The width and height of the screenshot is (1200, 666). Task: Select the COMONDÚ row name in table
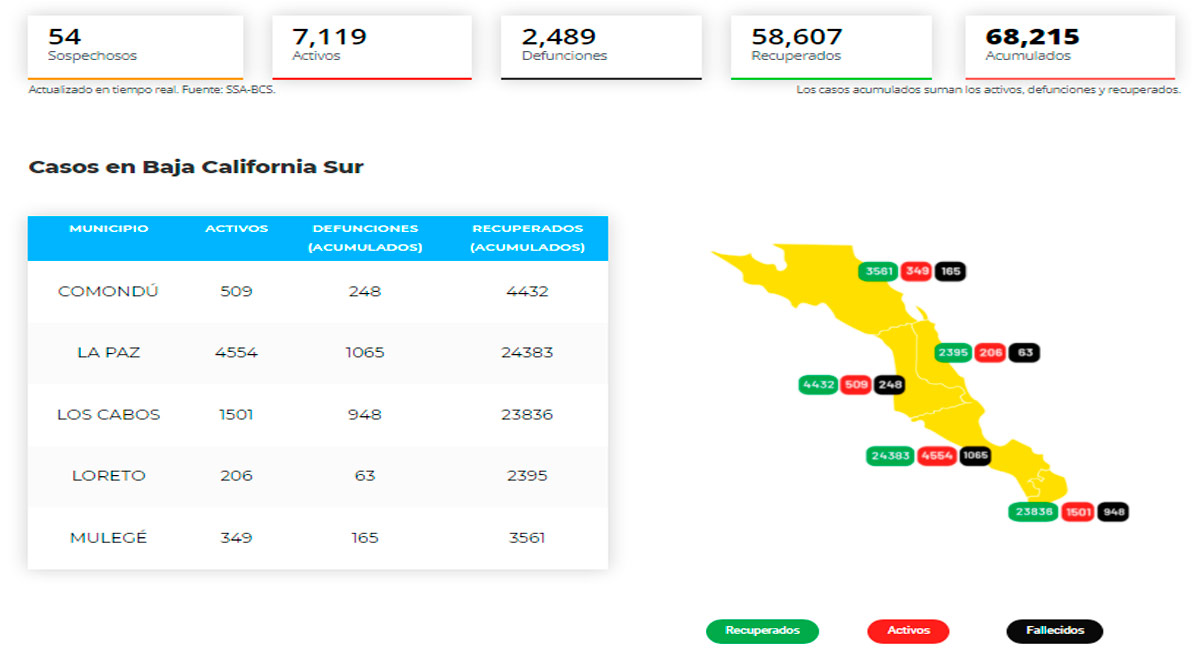tap(109, 292)
